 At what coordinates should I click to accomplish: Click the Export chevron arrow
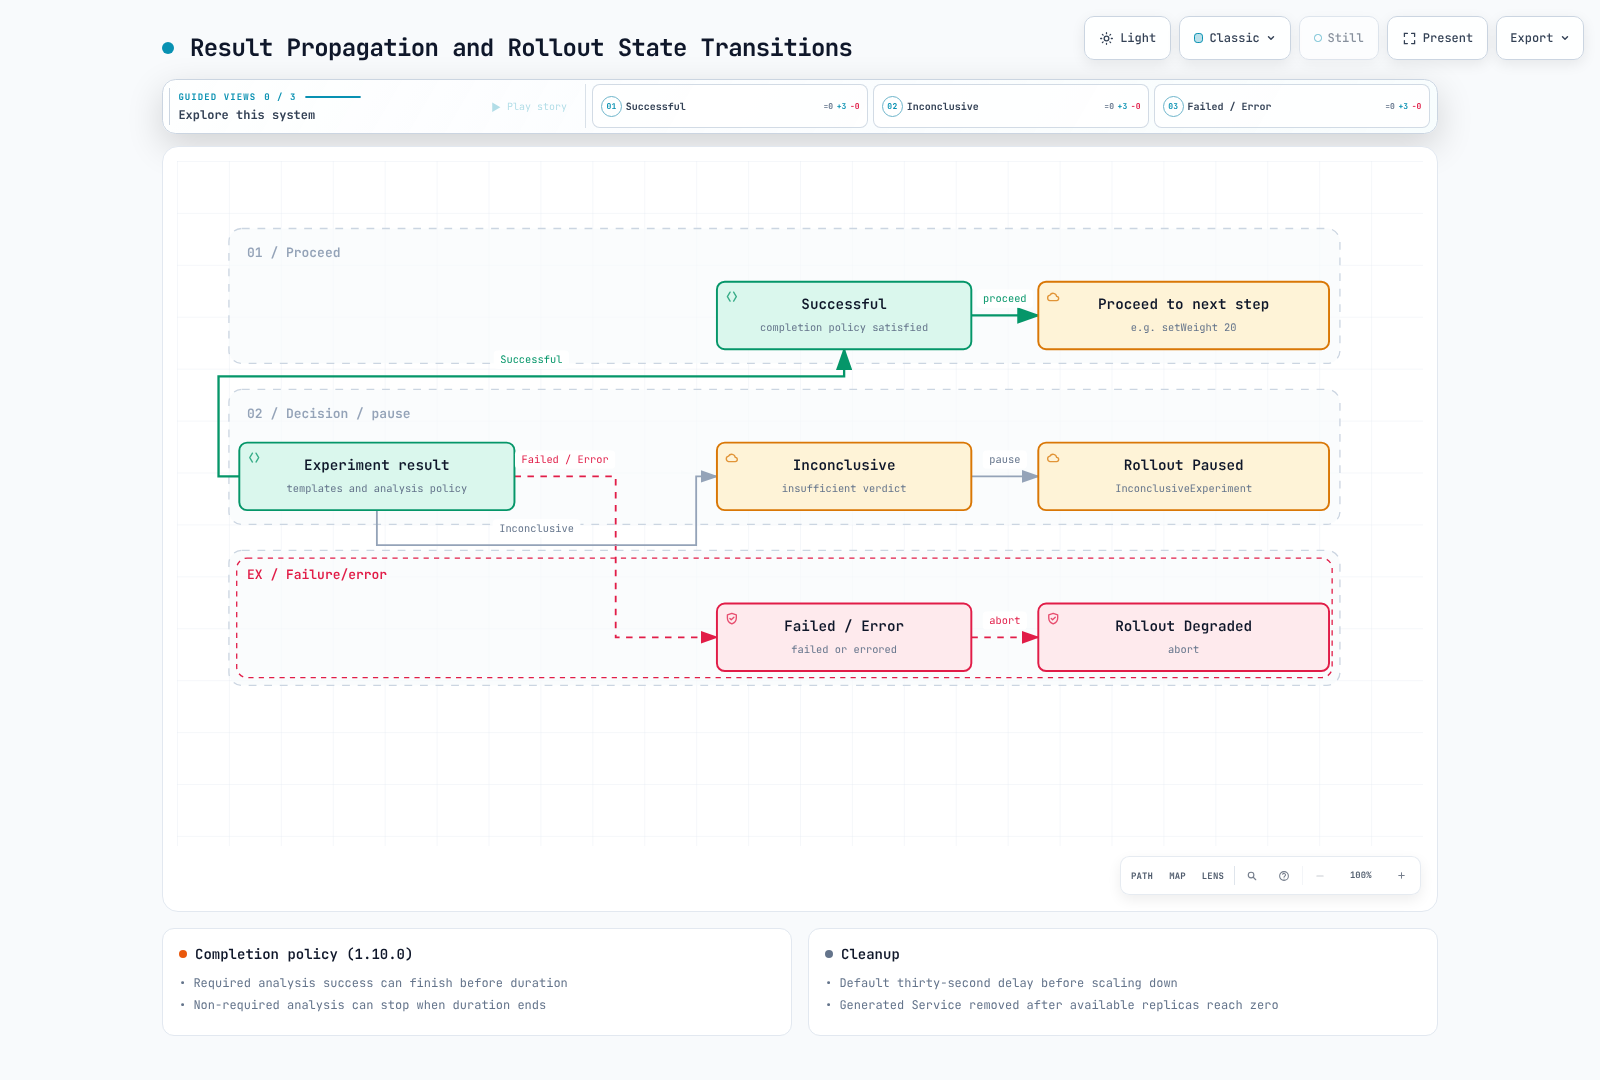click(x=1565, y=38)
